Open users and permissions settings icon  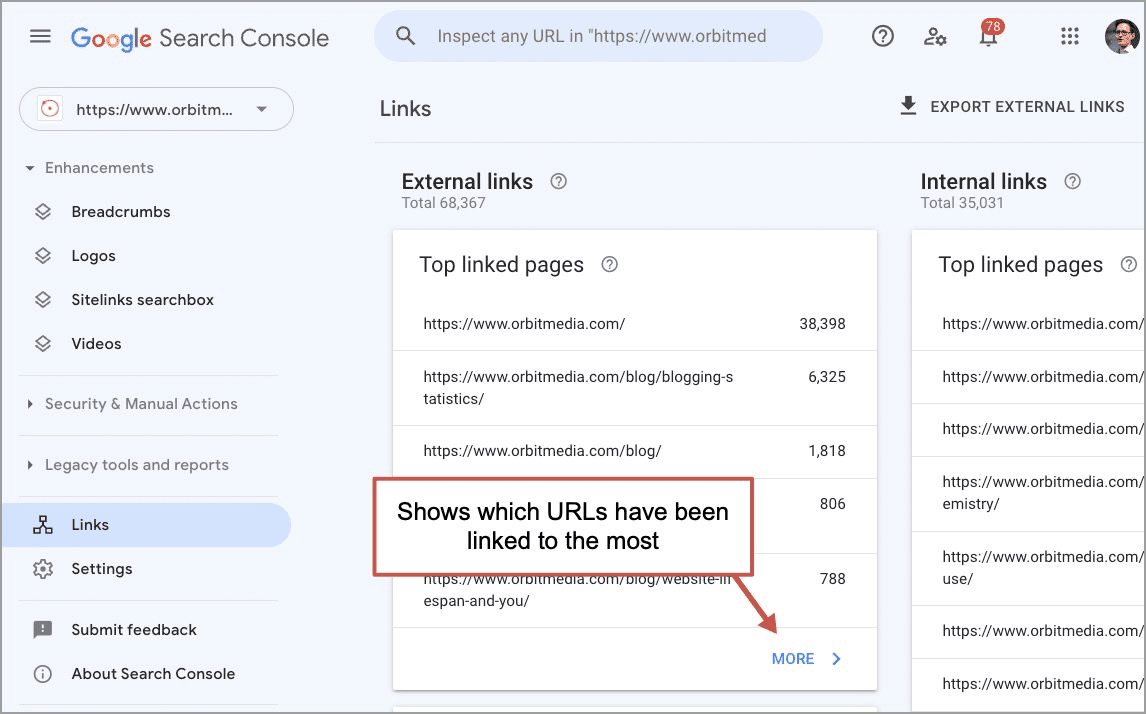(x=935, y=36)
